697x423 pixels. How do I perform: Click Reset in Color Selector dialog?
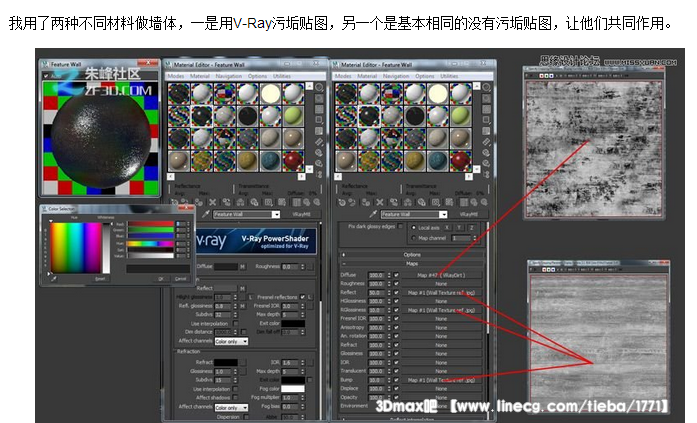[100, 279]
